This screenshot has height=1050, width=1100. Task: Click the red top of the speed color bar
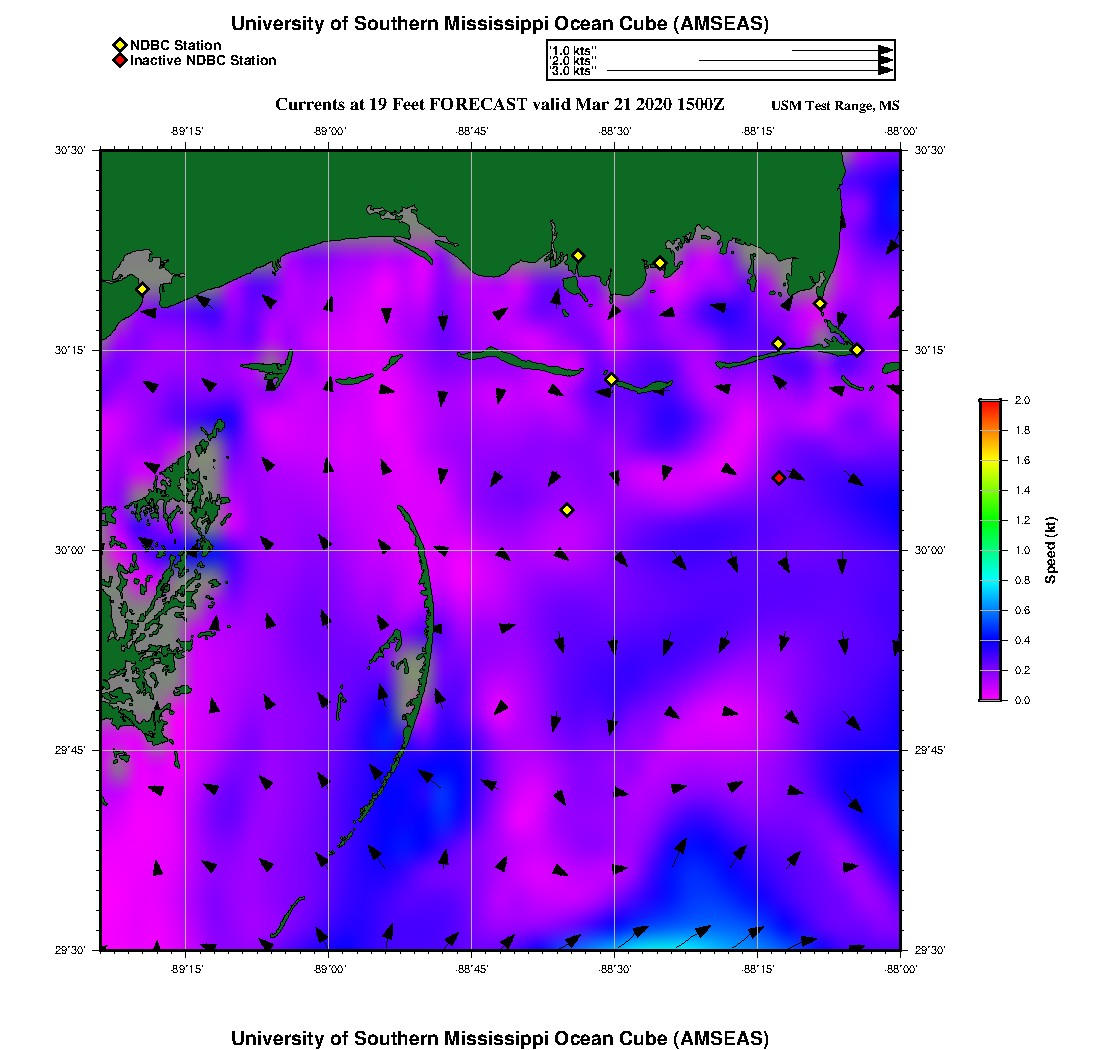pos(990,404)
